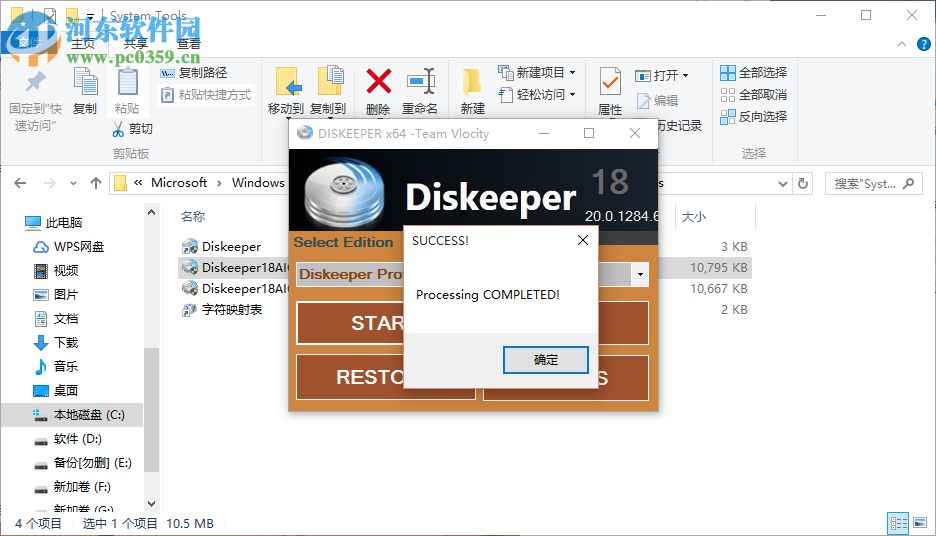Click Edit (编辑) in ribbon
Image resolution: width=936 pixels, height=536 pixels.
(x=657, y=101)
